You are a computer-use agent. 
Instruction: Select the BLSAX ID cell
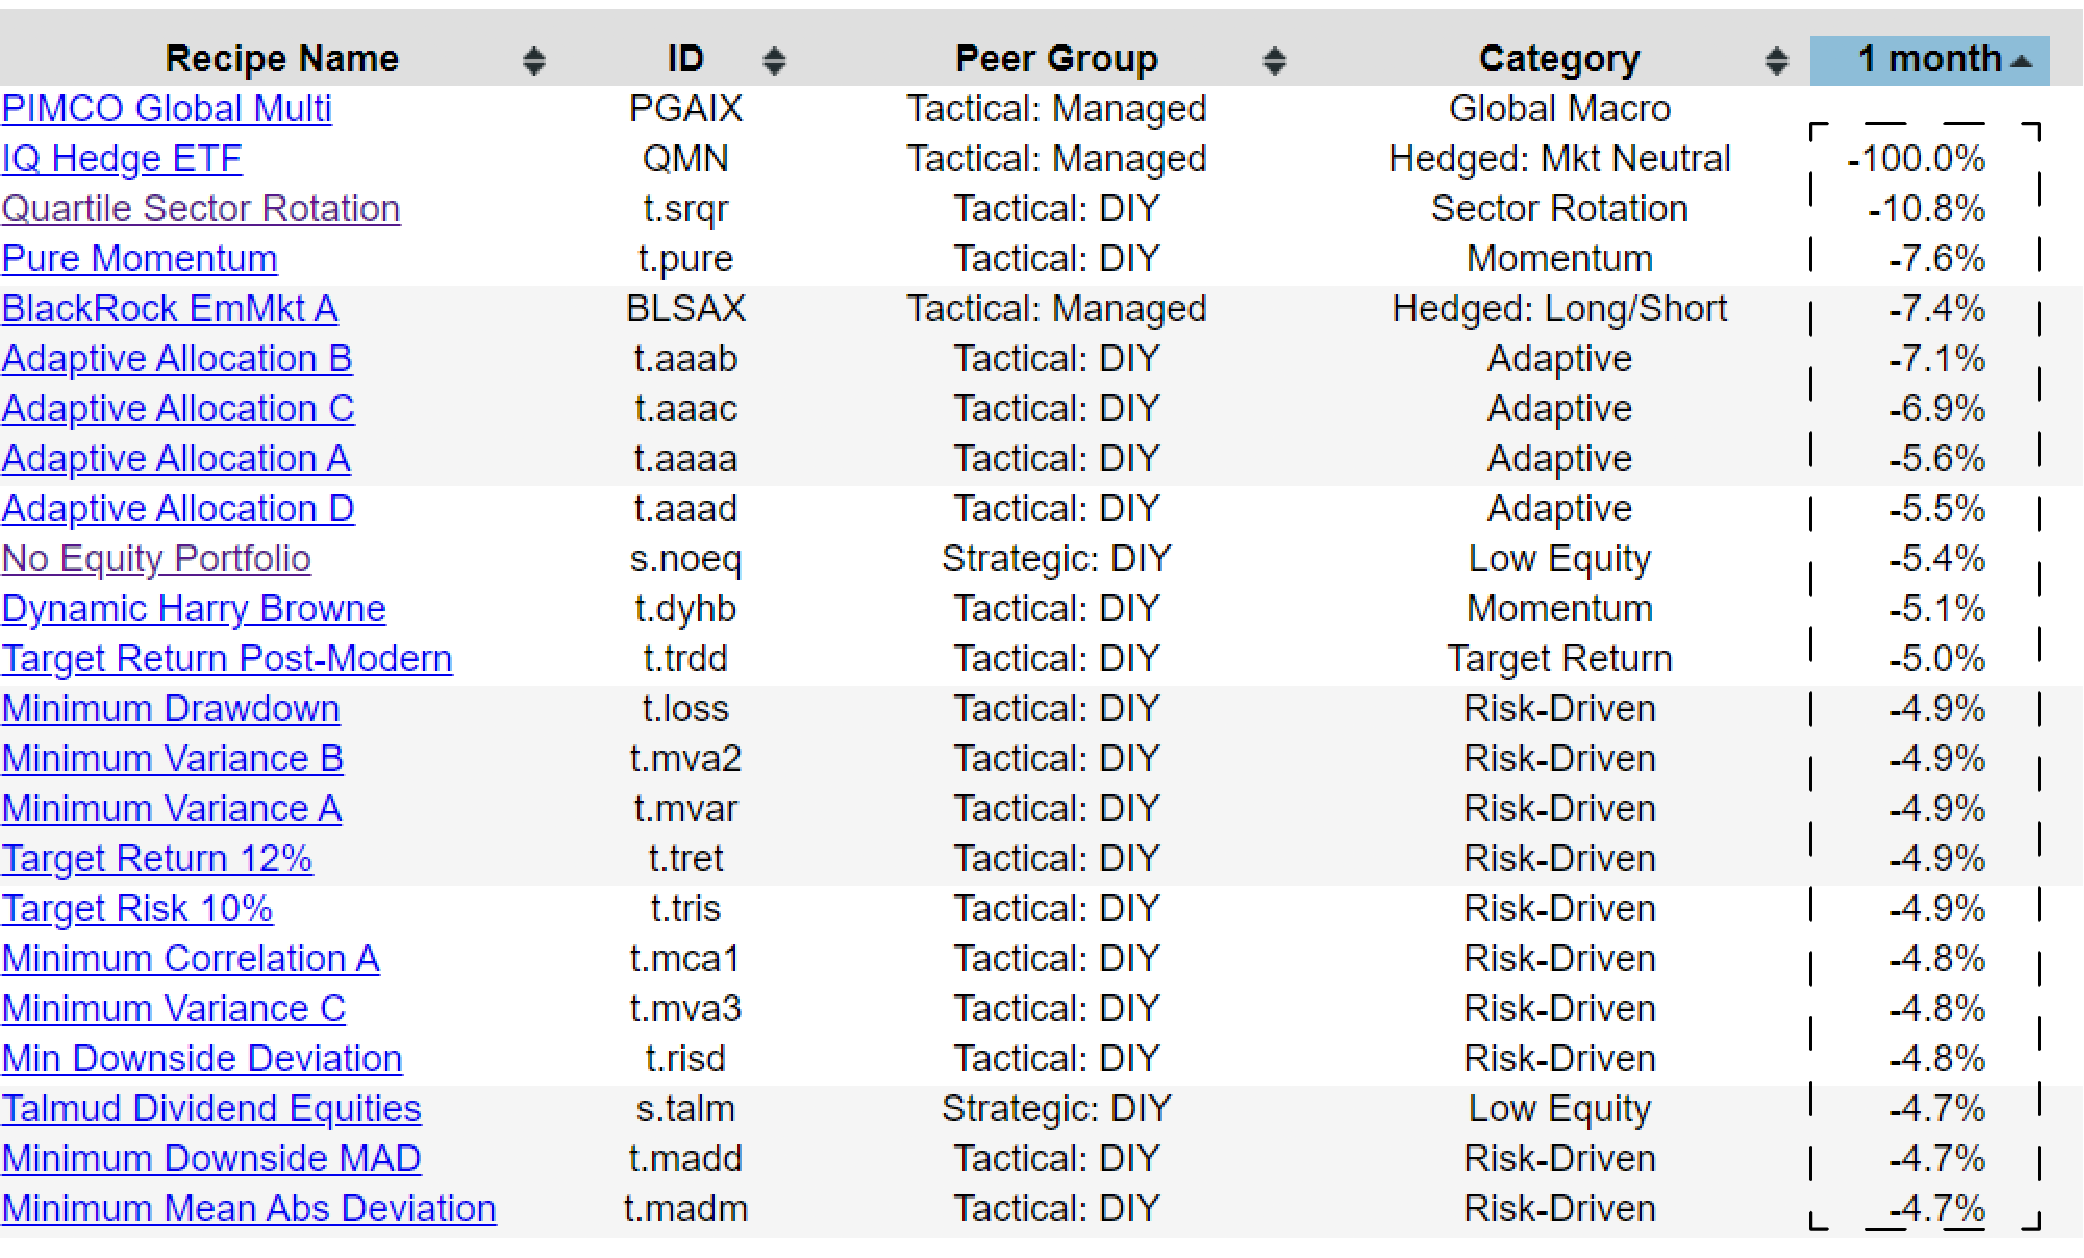686,308
